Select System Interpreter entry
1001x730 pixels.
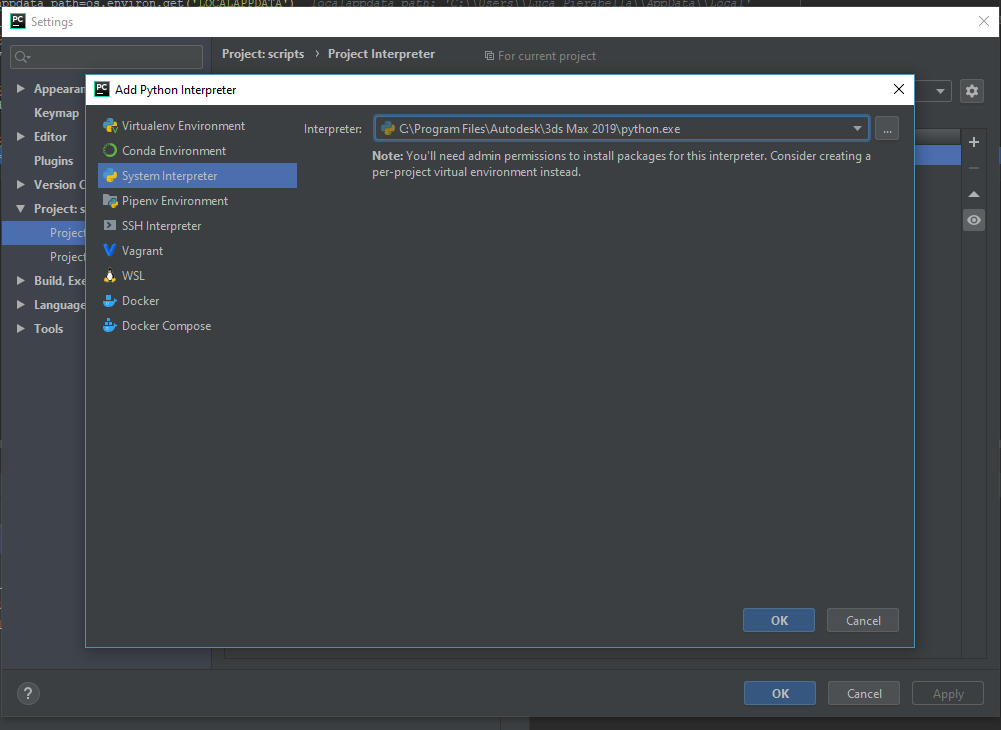click(x=197, y=176)
